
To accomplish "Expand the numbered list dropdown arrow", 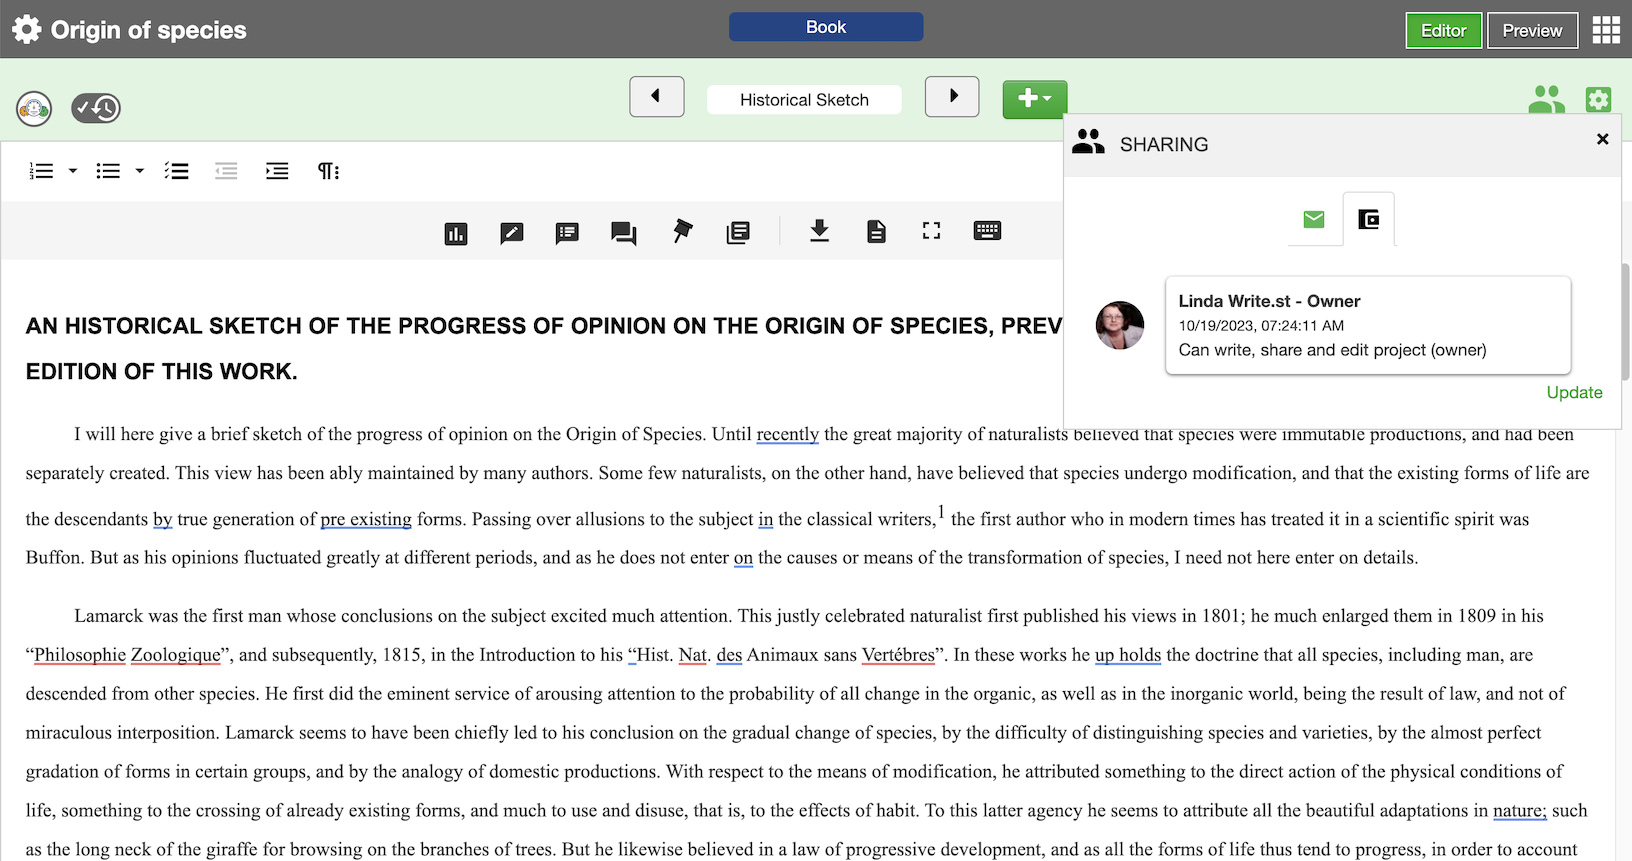I will 73,171.
